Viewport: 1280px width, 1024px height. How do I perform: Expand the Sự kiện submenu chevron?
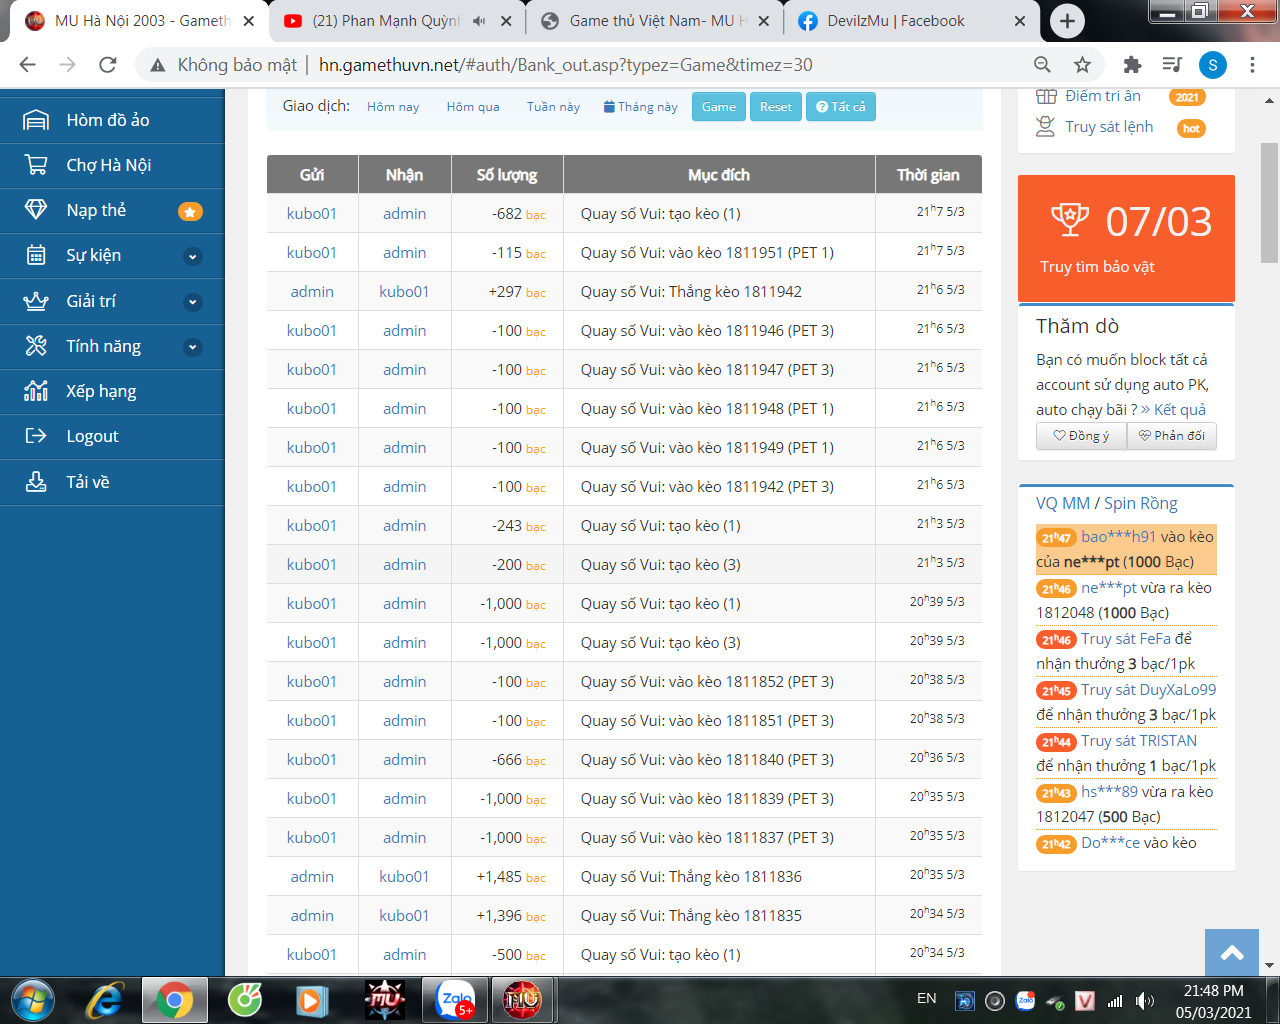(193, 256)
